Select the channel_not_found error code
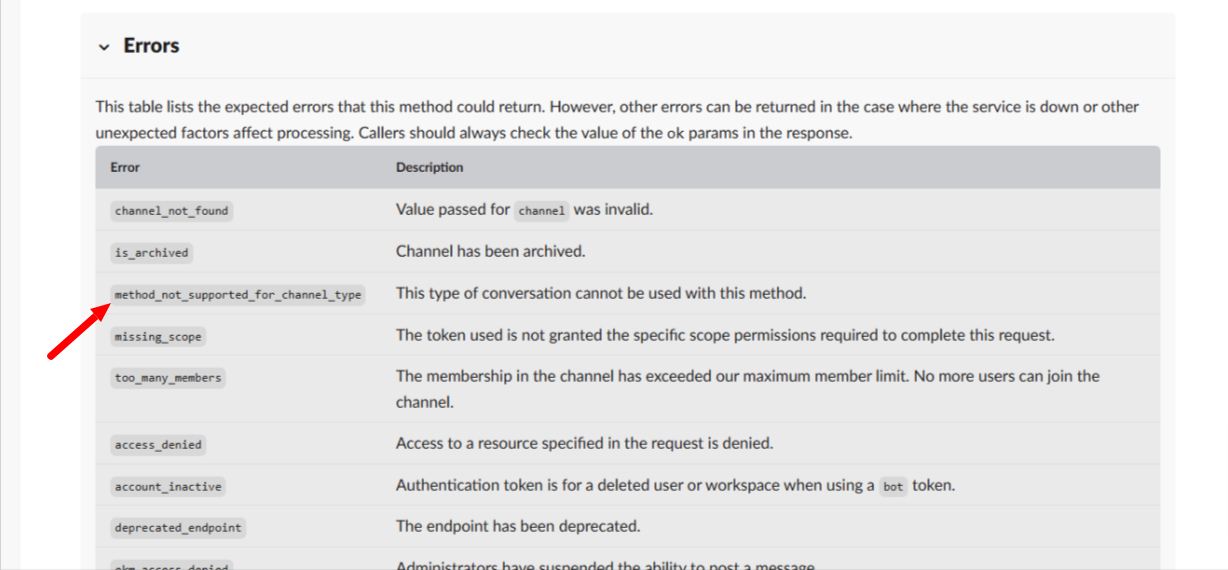This screenshot has height=570, width=1228. [x=172, y=211]
